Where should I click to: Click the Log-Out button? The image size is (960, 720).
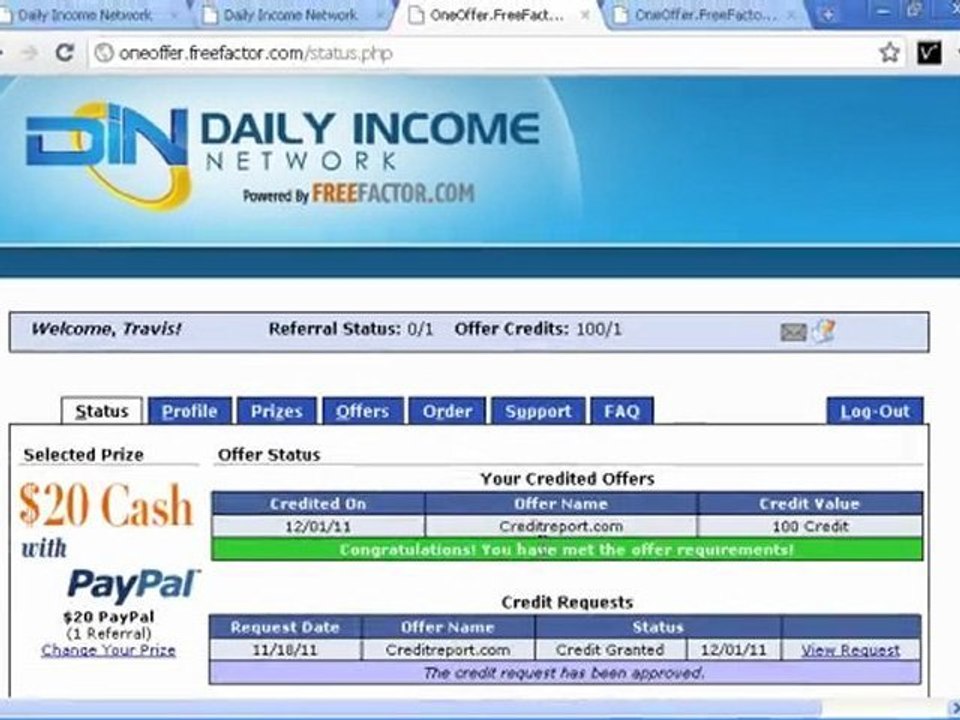pyautogui.click(x=875, y=411)
